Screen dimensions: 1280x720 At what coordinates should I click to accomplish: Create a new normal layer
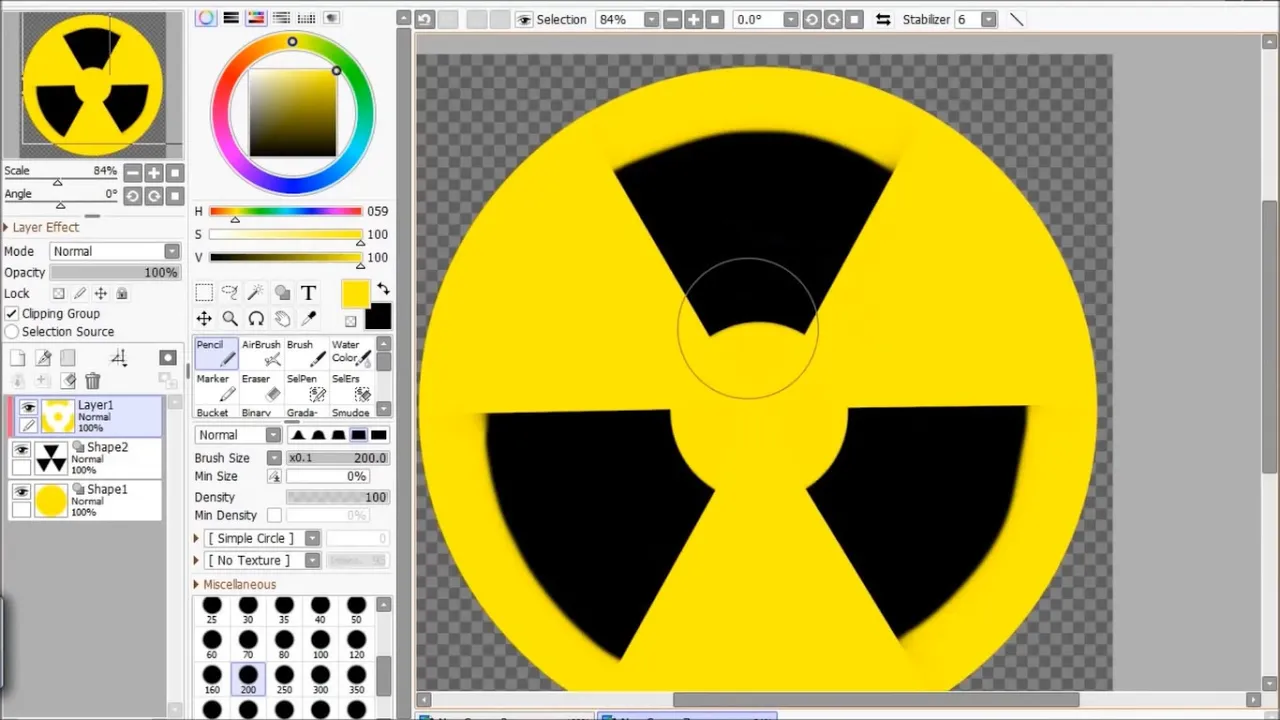(x=18, y=358)
